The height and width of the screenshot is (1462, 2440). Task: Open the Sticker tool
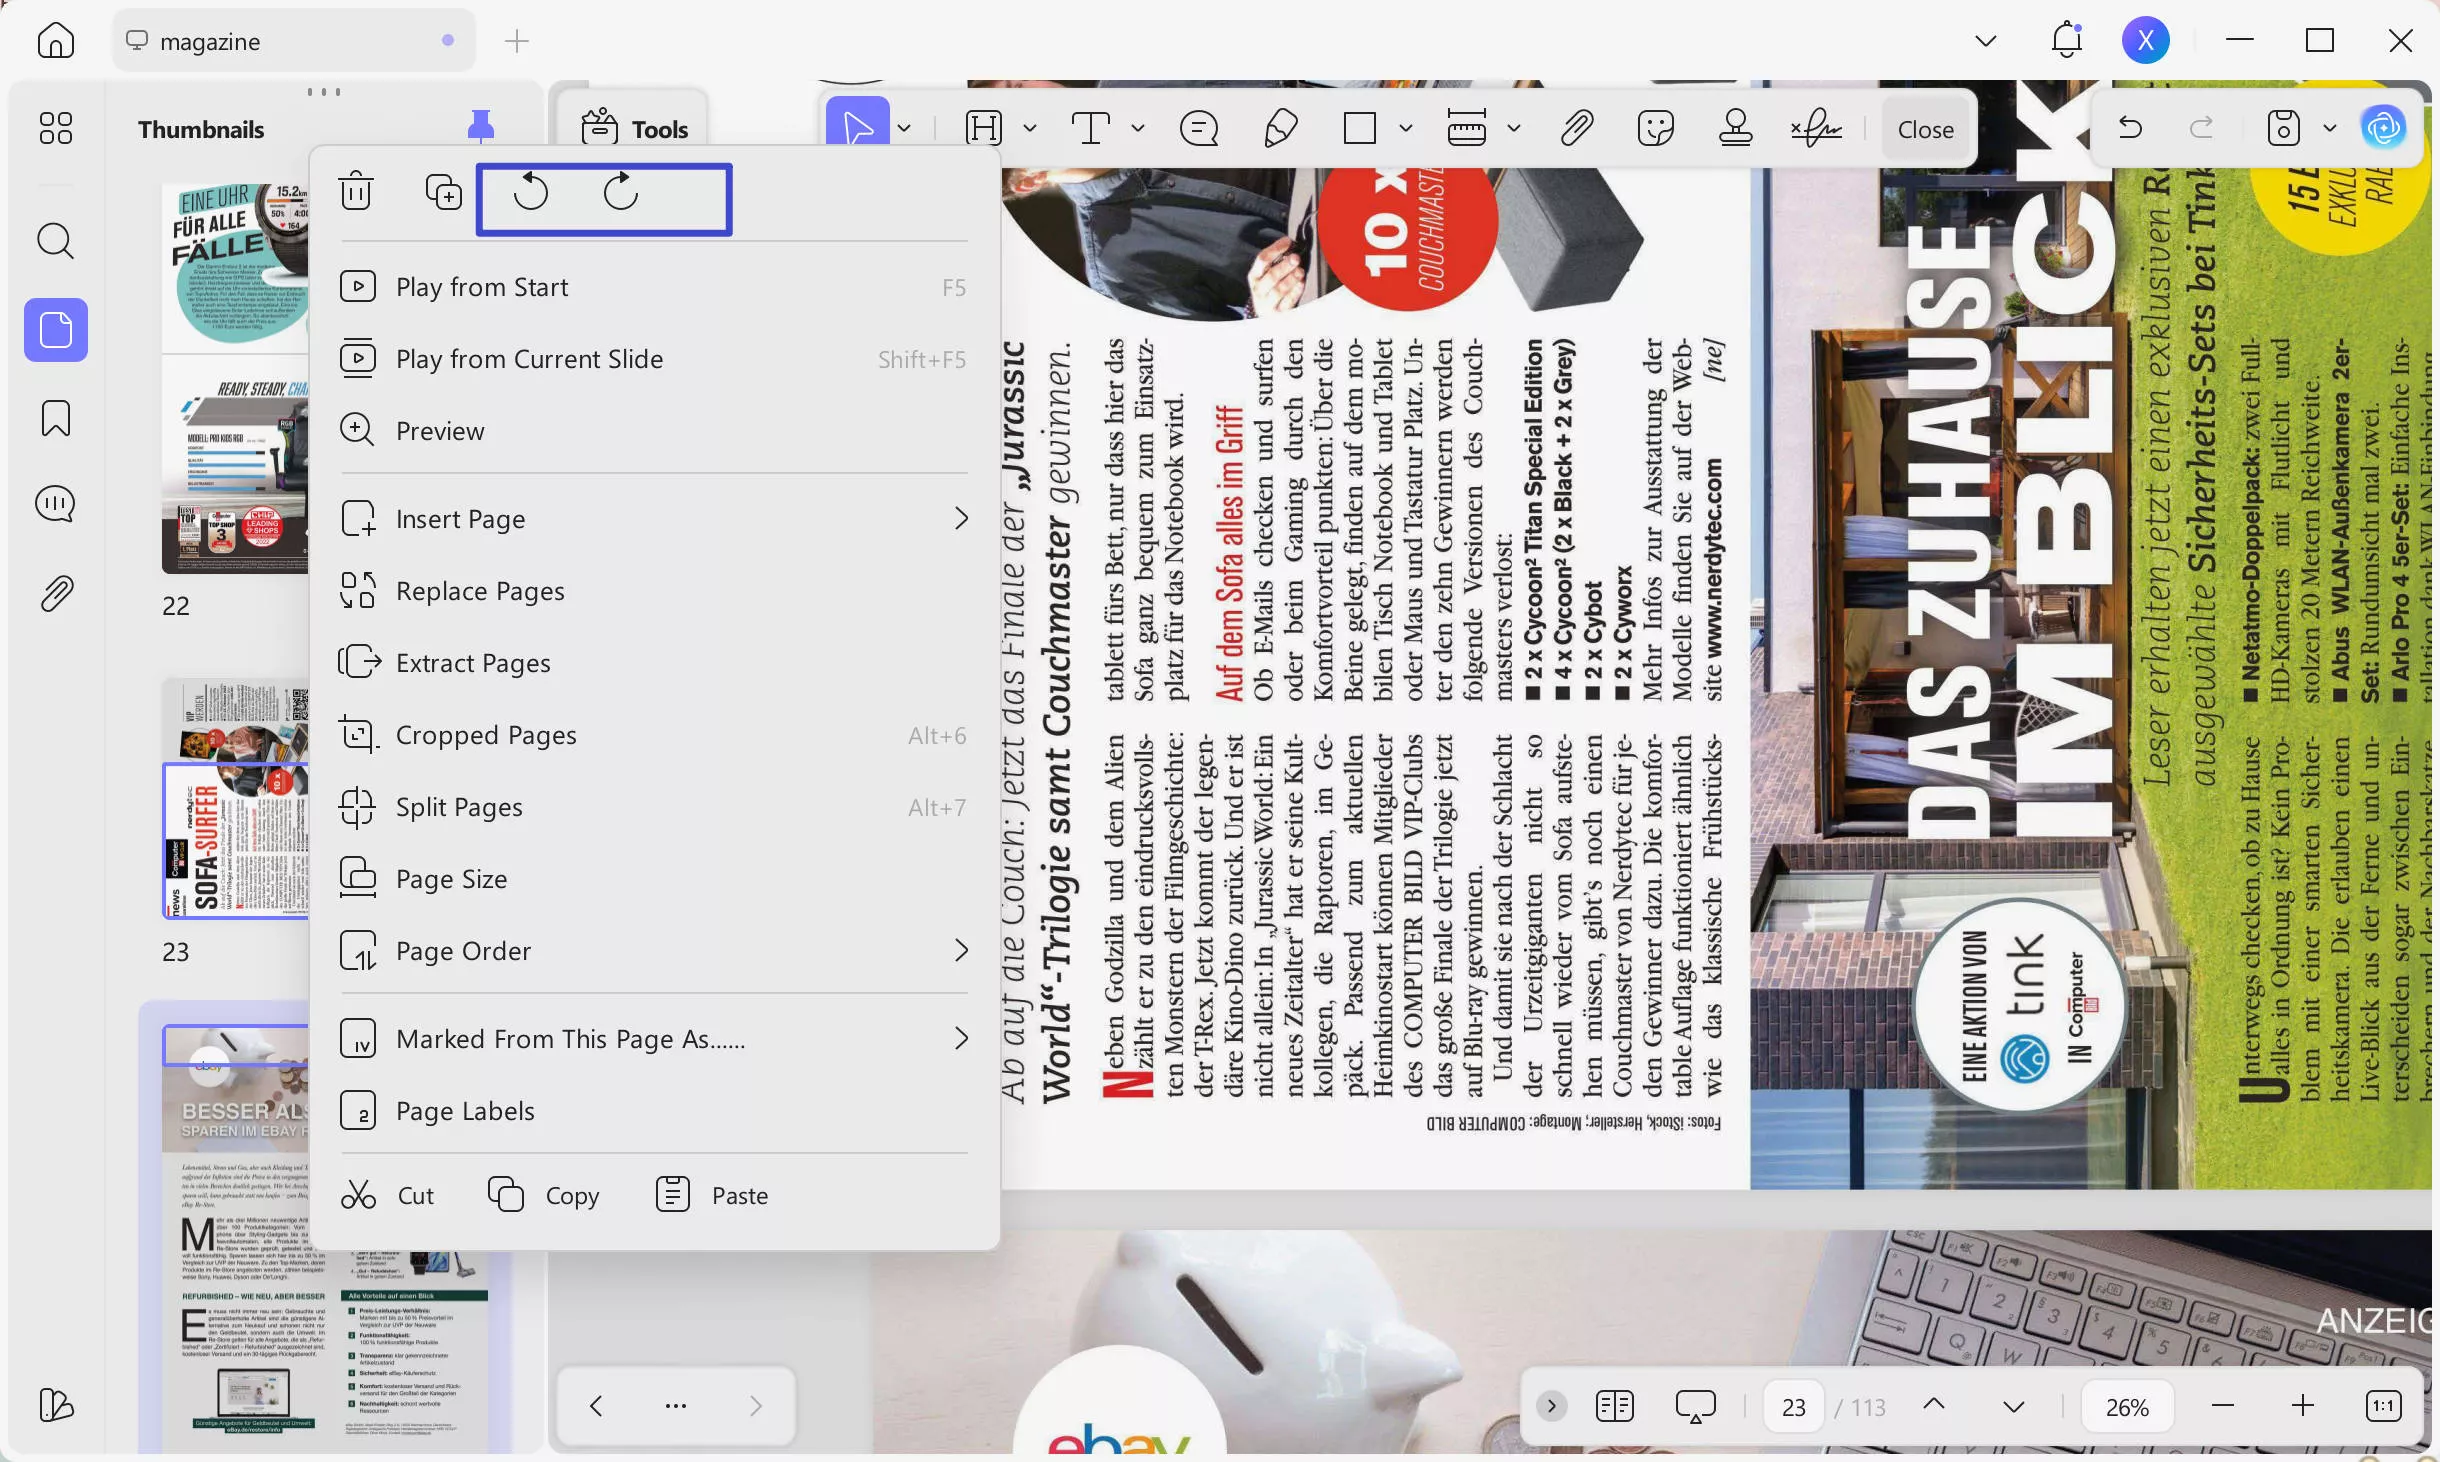coord(1655,128)
